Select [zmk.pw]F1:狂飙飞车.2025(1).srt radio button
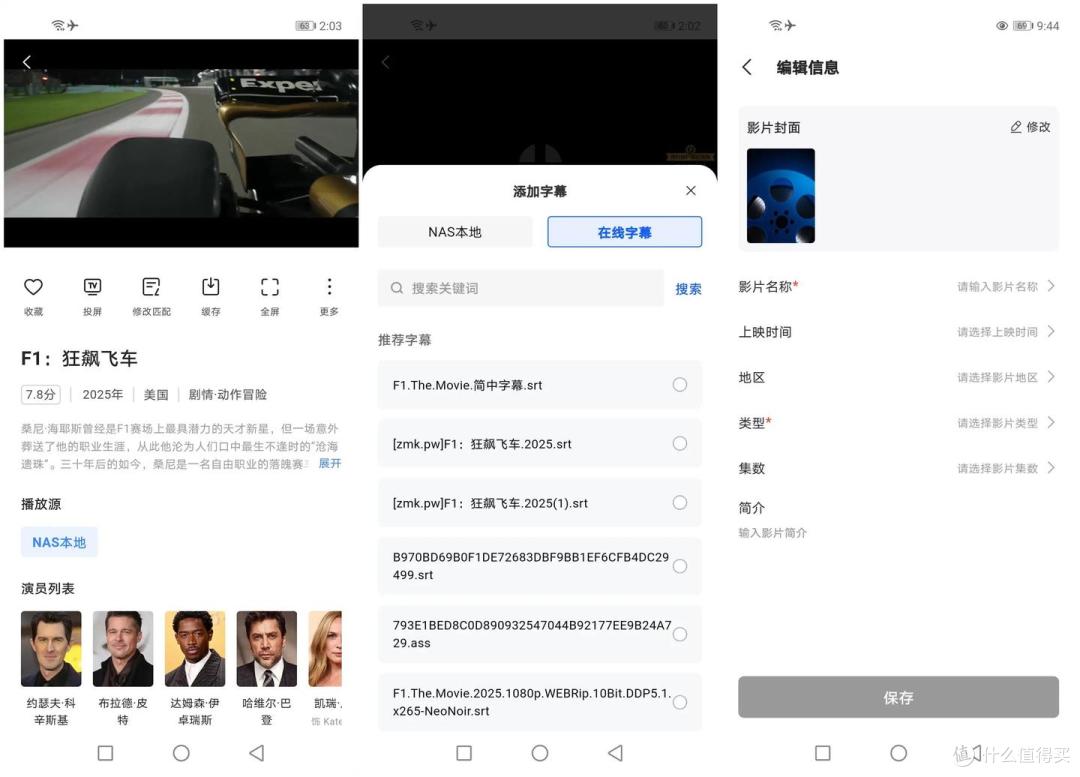 click(x=680, y=503)
